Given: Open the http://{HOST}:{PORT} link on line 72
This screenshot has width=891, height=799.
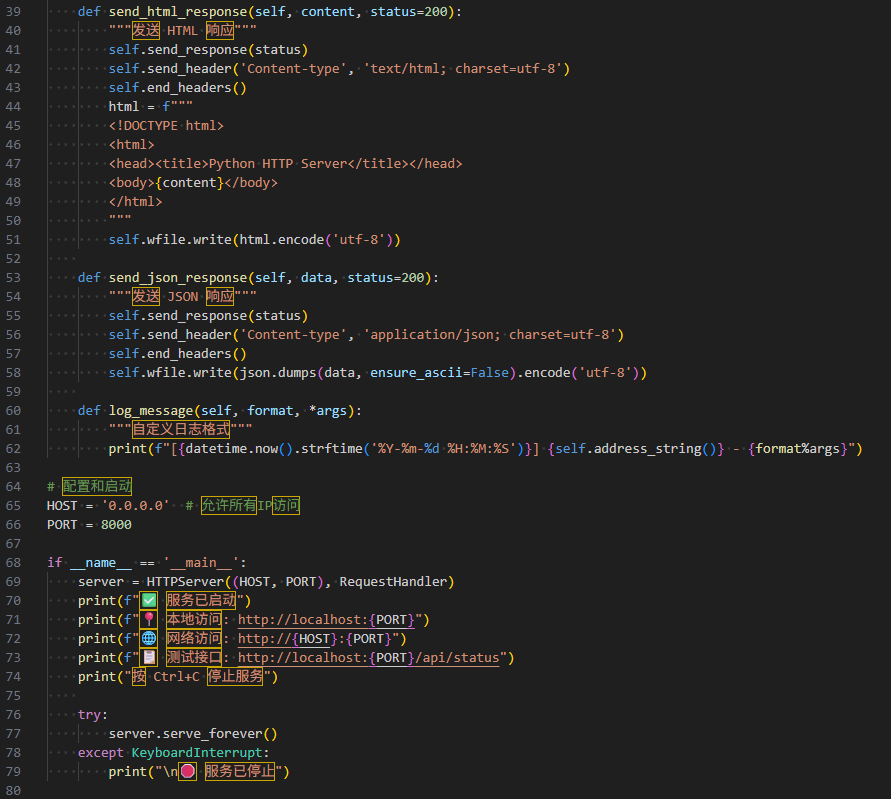Looking at the screenshot, I should coord(315,639).
